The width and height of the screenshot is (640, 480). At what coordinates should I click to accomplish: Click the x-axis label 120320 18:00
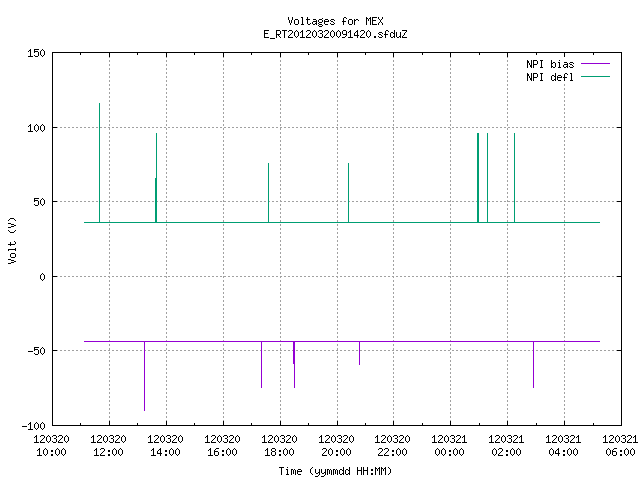pyautogui.click(x=279, y=446)
